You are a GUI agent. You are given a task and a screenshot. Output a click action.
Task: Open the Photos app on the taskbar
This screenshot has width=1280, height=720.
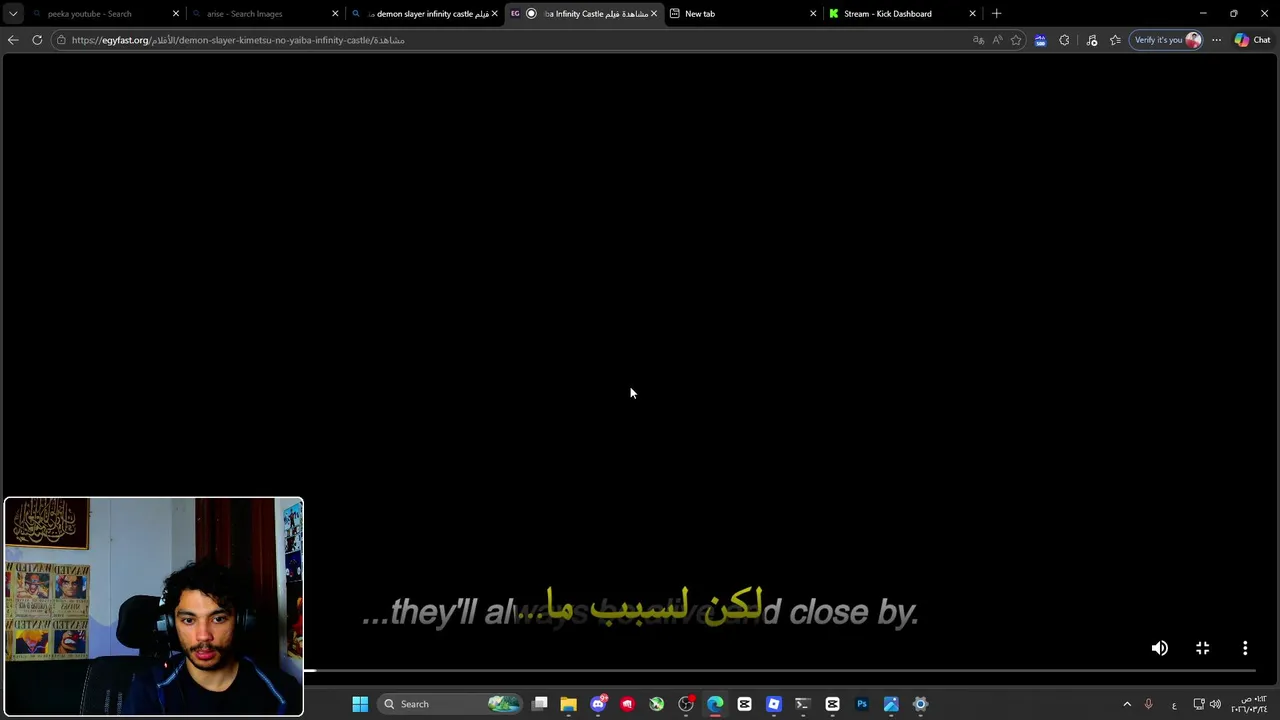click(891, 704)
